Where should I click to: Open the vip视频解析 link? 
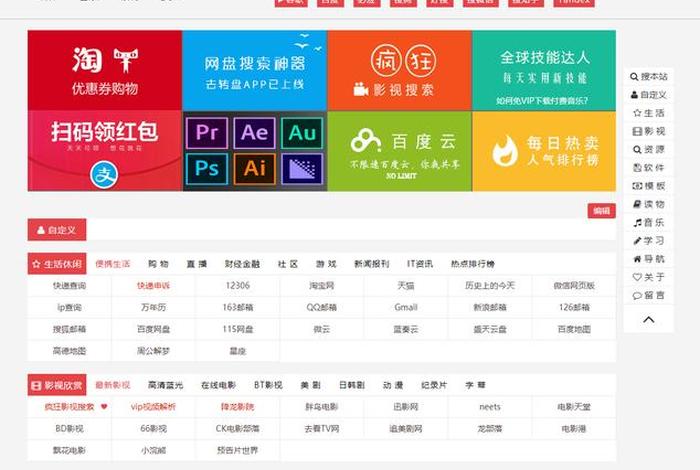[x=153, y=407]
